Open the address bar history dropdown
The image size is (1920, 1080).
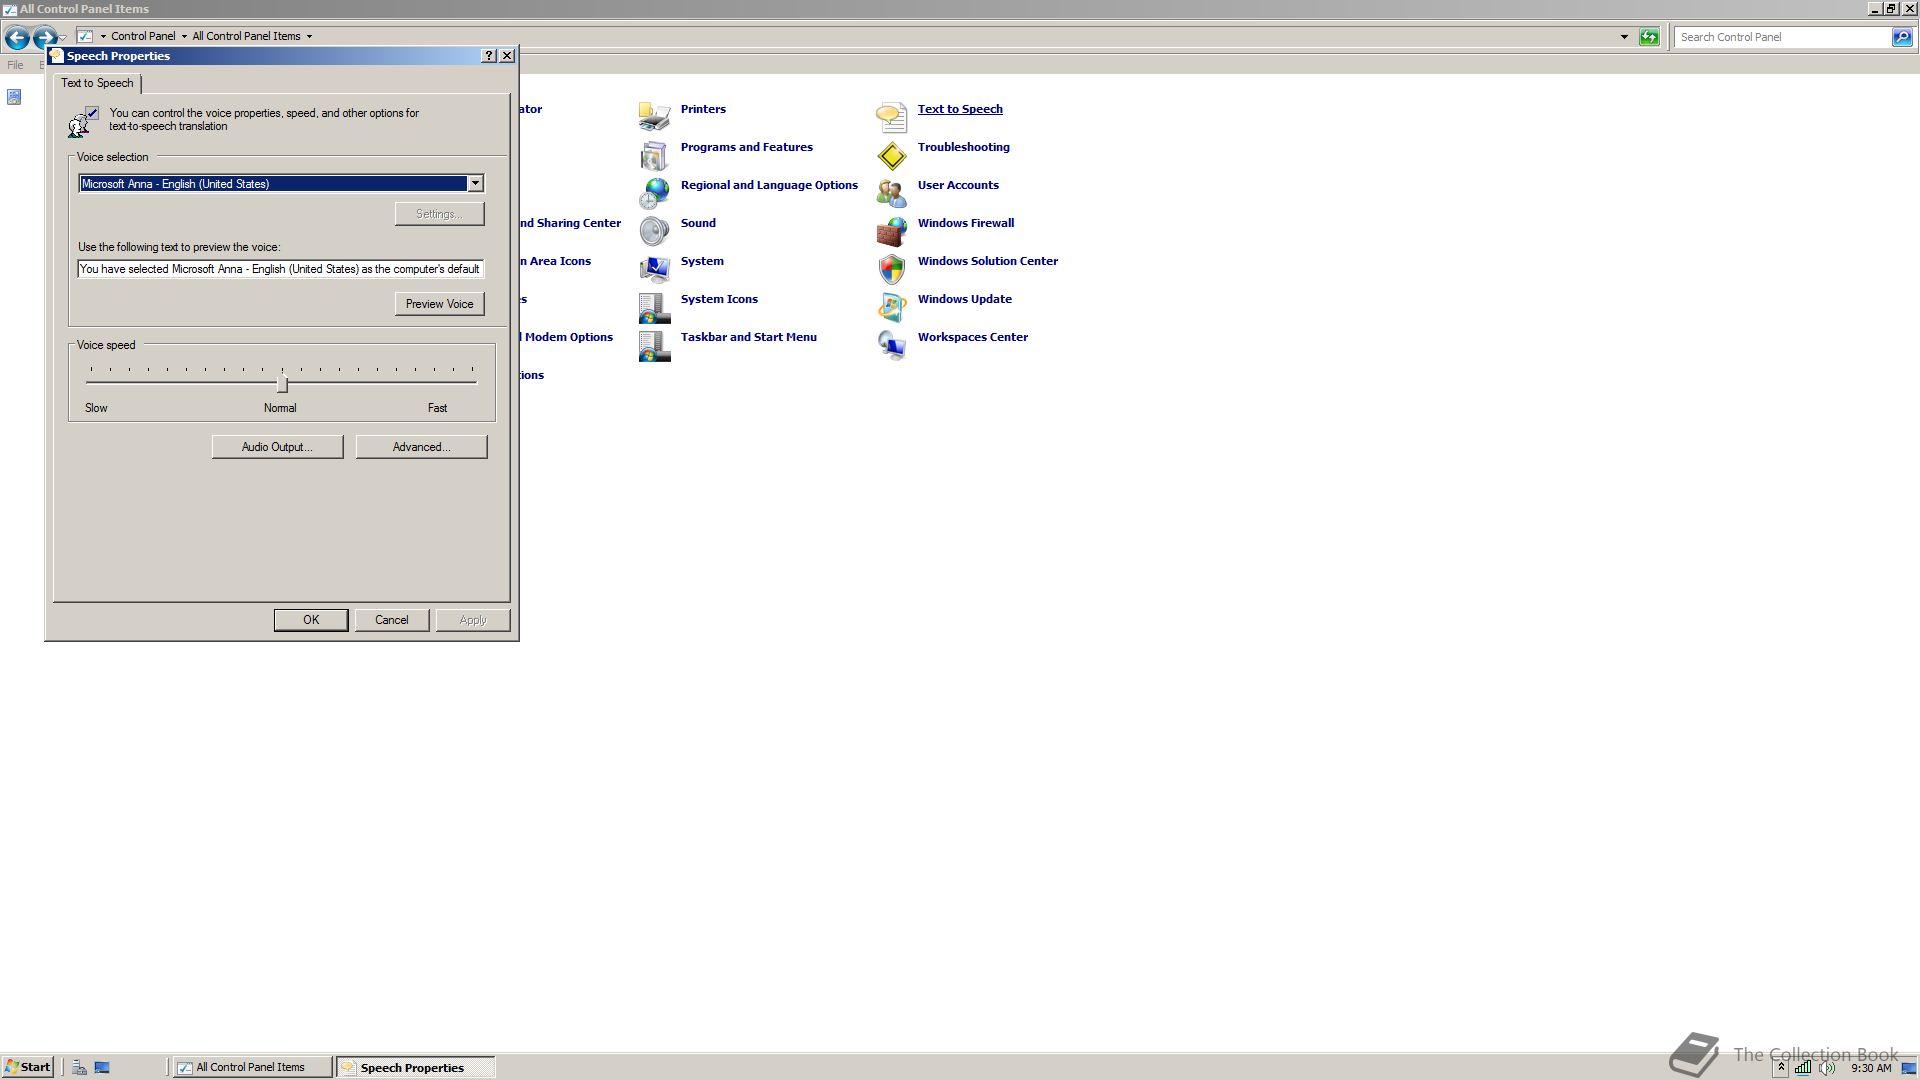[1623, 37]
